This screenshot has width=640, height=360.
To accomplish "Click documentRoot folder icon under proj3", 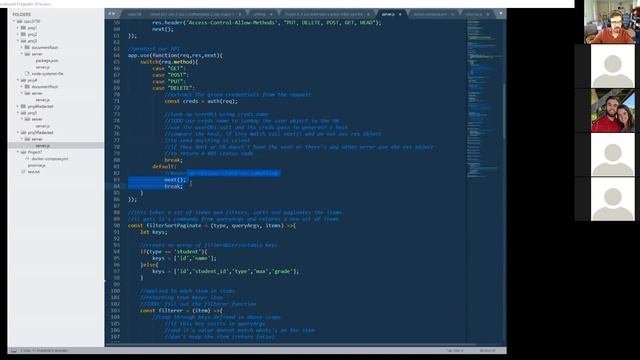I will click(x=27, y=47).
